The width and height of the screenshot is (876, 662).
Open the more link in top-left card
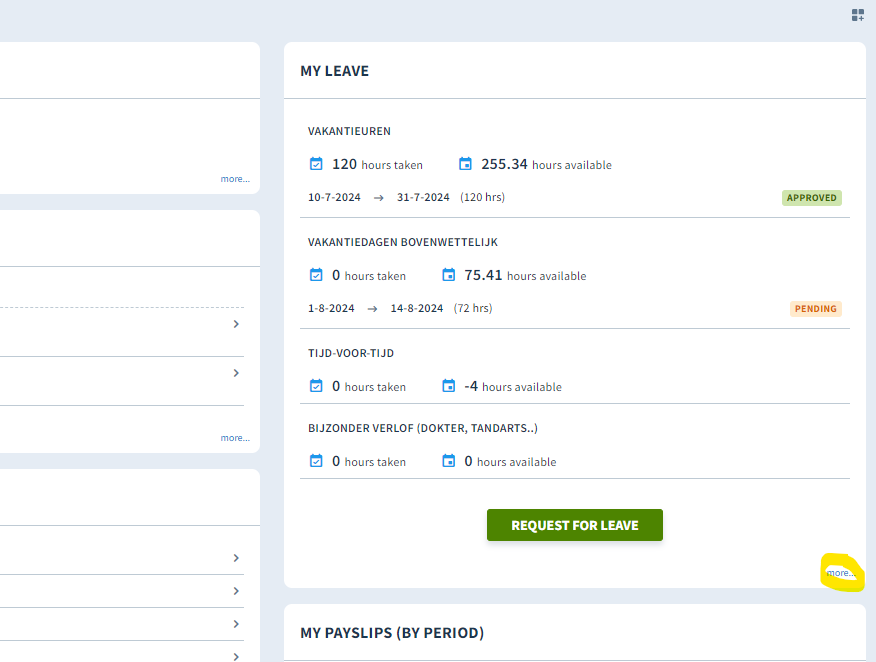tap(235, 179)
